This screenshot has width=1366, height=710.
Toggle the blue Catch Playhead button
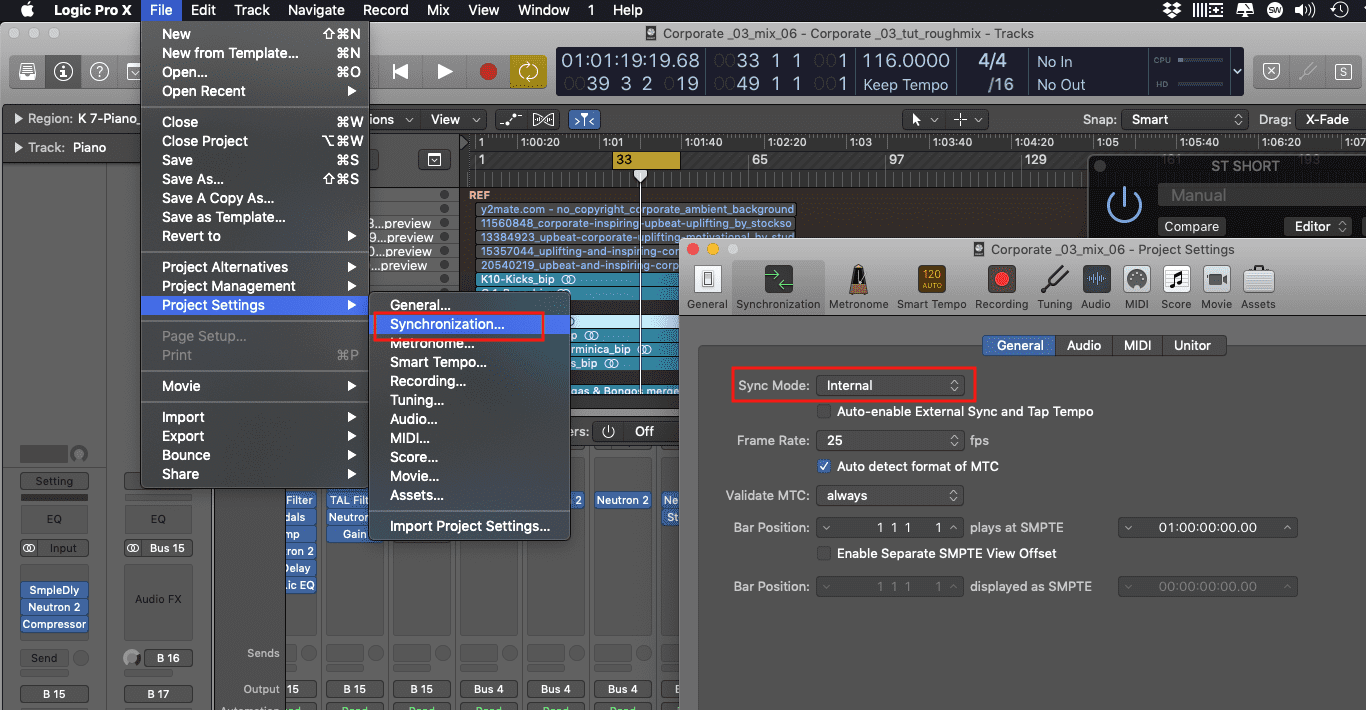(584, 120)
